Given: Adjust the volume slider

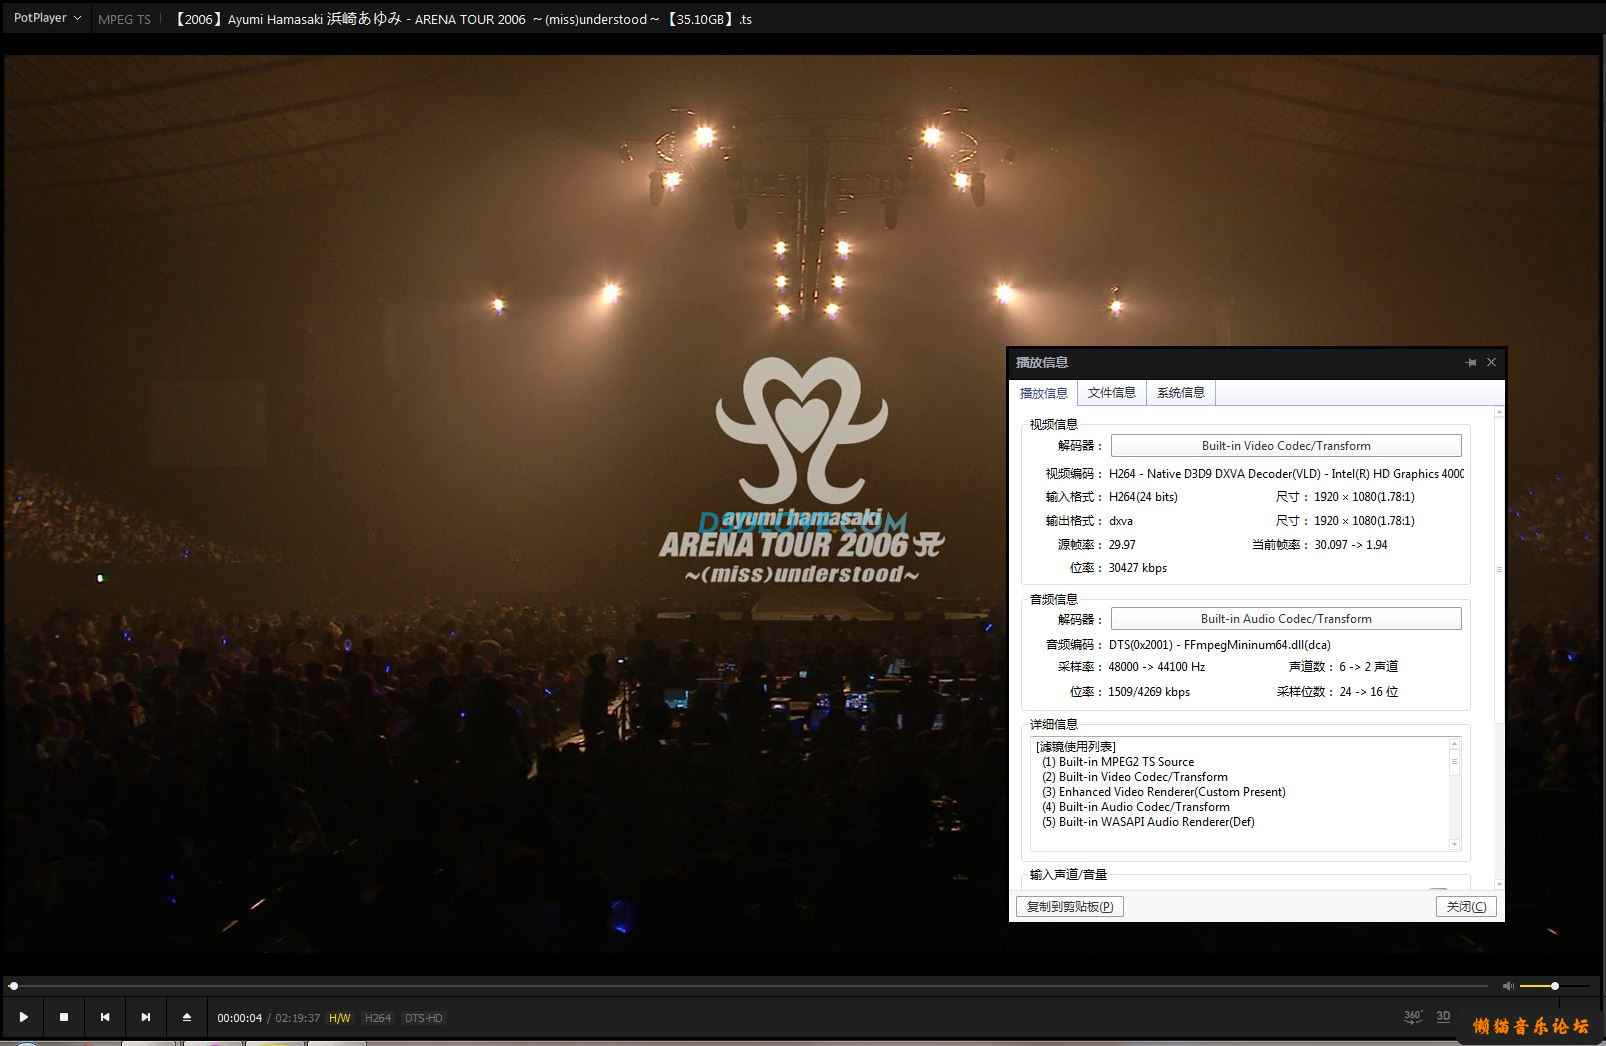Looking at the screenshot, I should 1554,986.
